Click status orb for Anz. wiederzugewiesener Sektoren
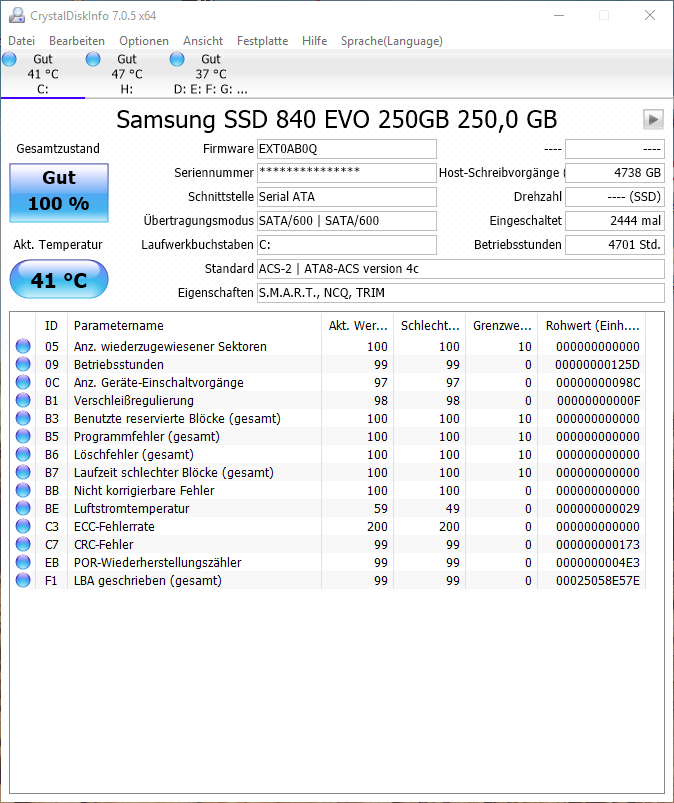The width and height of the screenshot is (674, 803). click(x=23, y=346)
